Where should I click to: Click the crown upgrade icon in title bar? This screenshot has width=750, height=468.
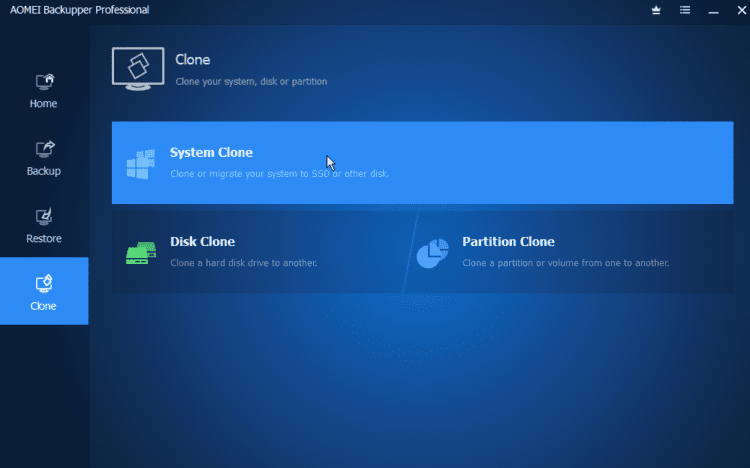point(656,10)
